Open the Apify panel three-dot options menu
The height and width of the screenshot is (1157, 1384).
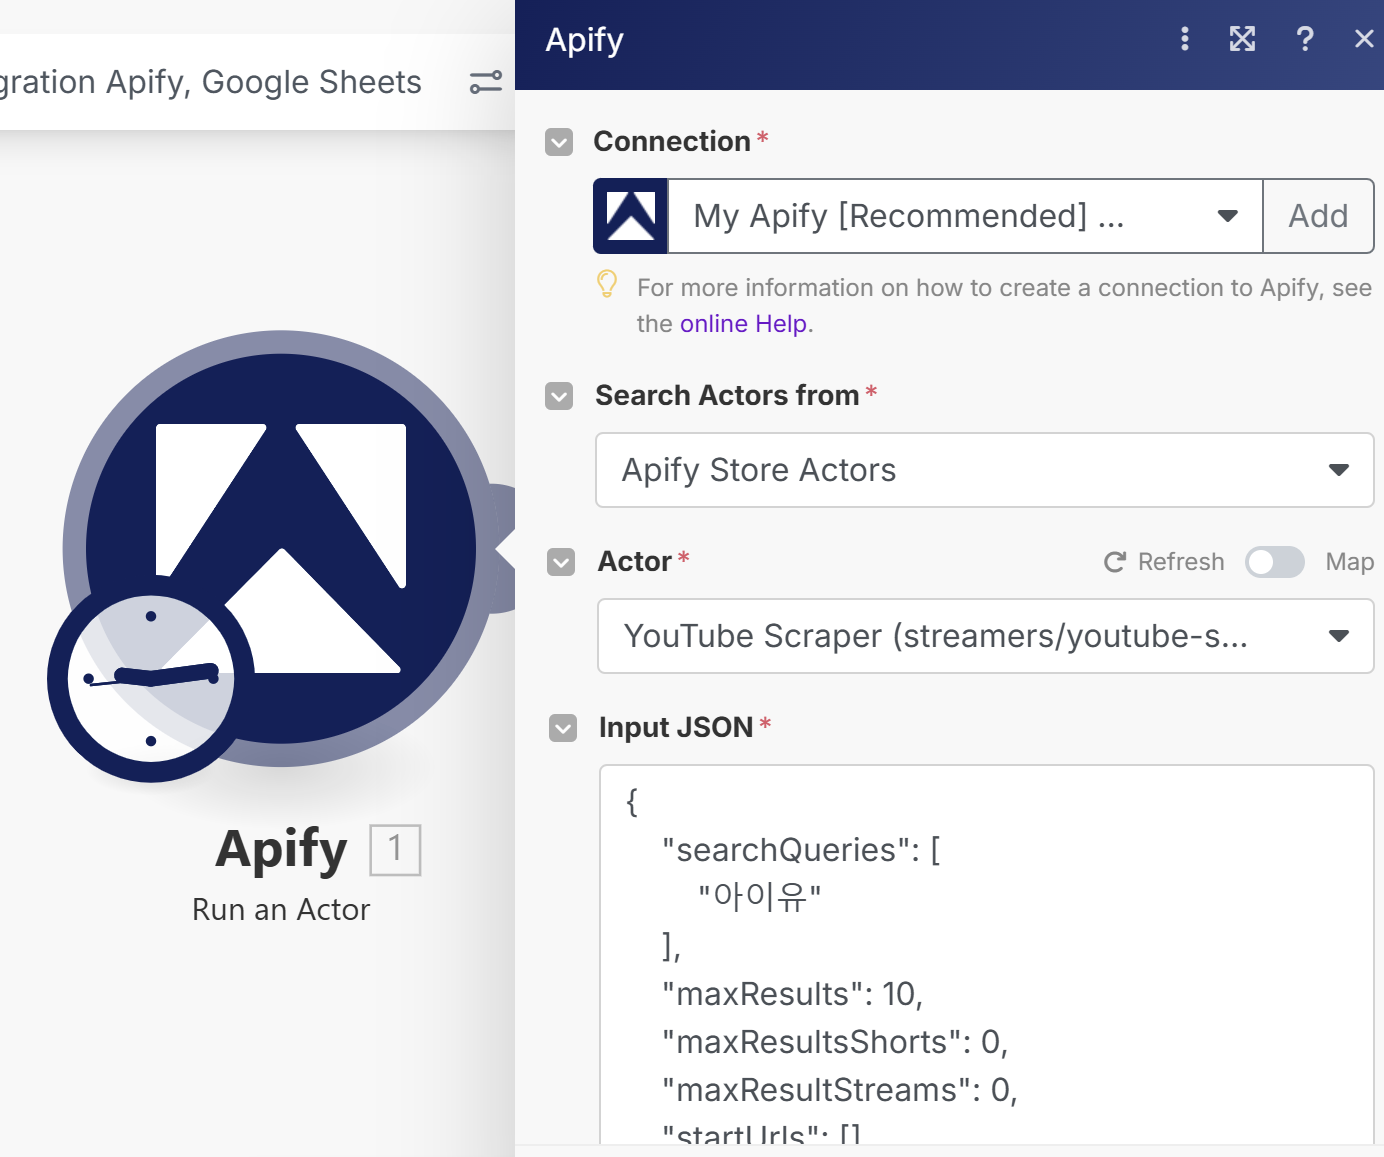pos(1185,39)
